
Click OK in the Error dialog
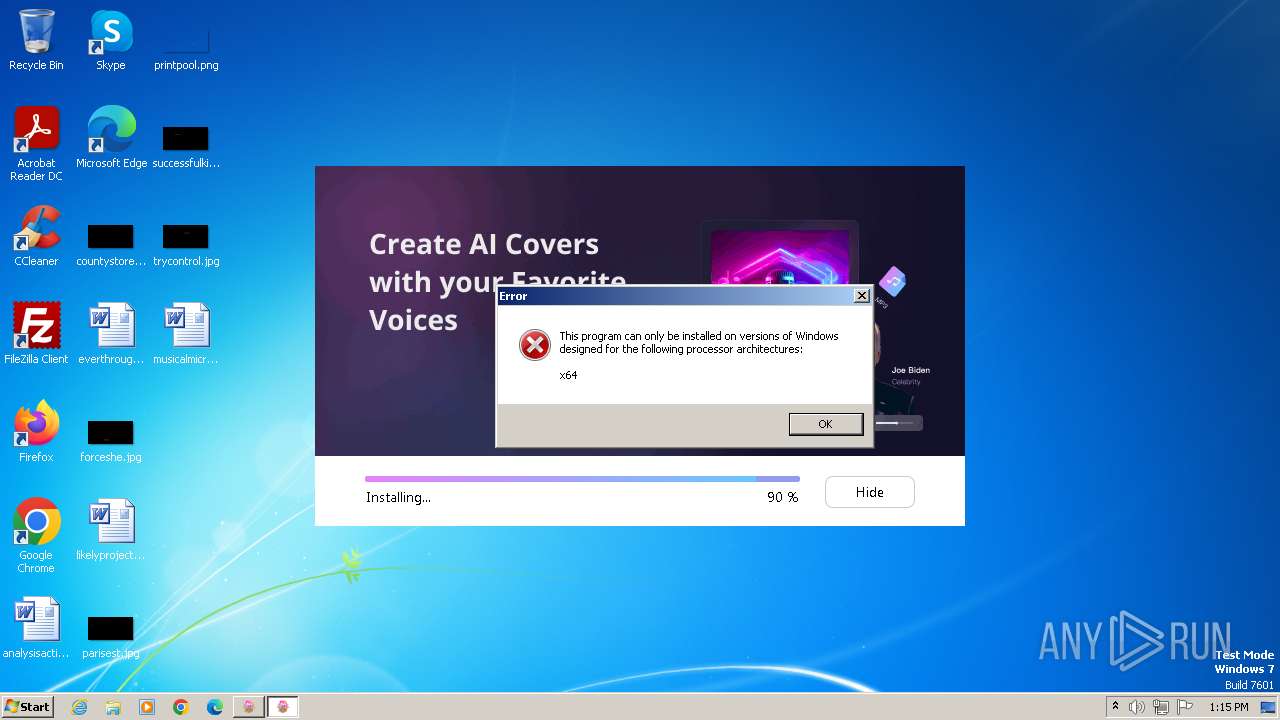point(825,424)
